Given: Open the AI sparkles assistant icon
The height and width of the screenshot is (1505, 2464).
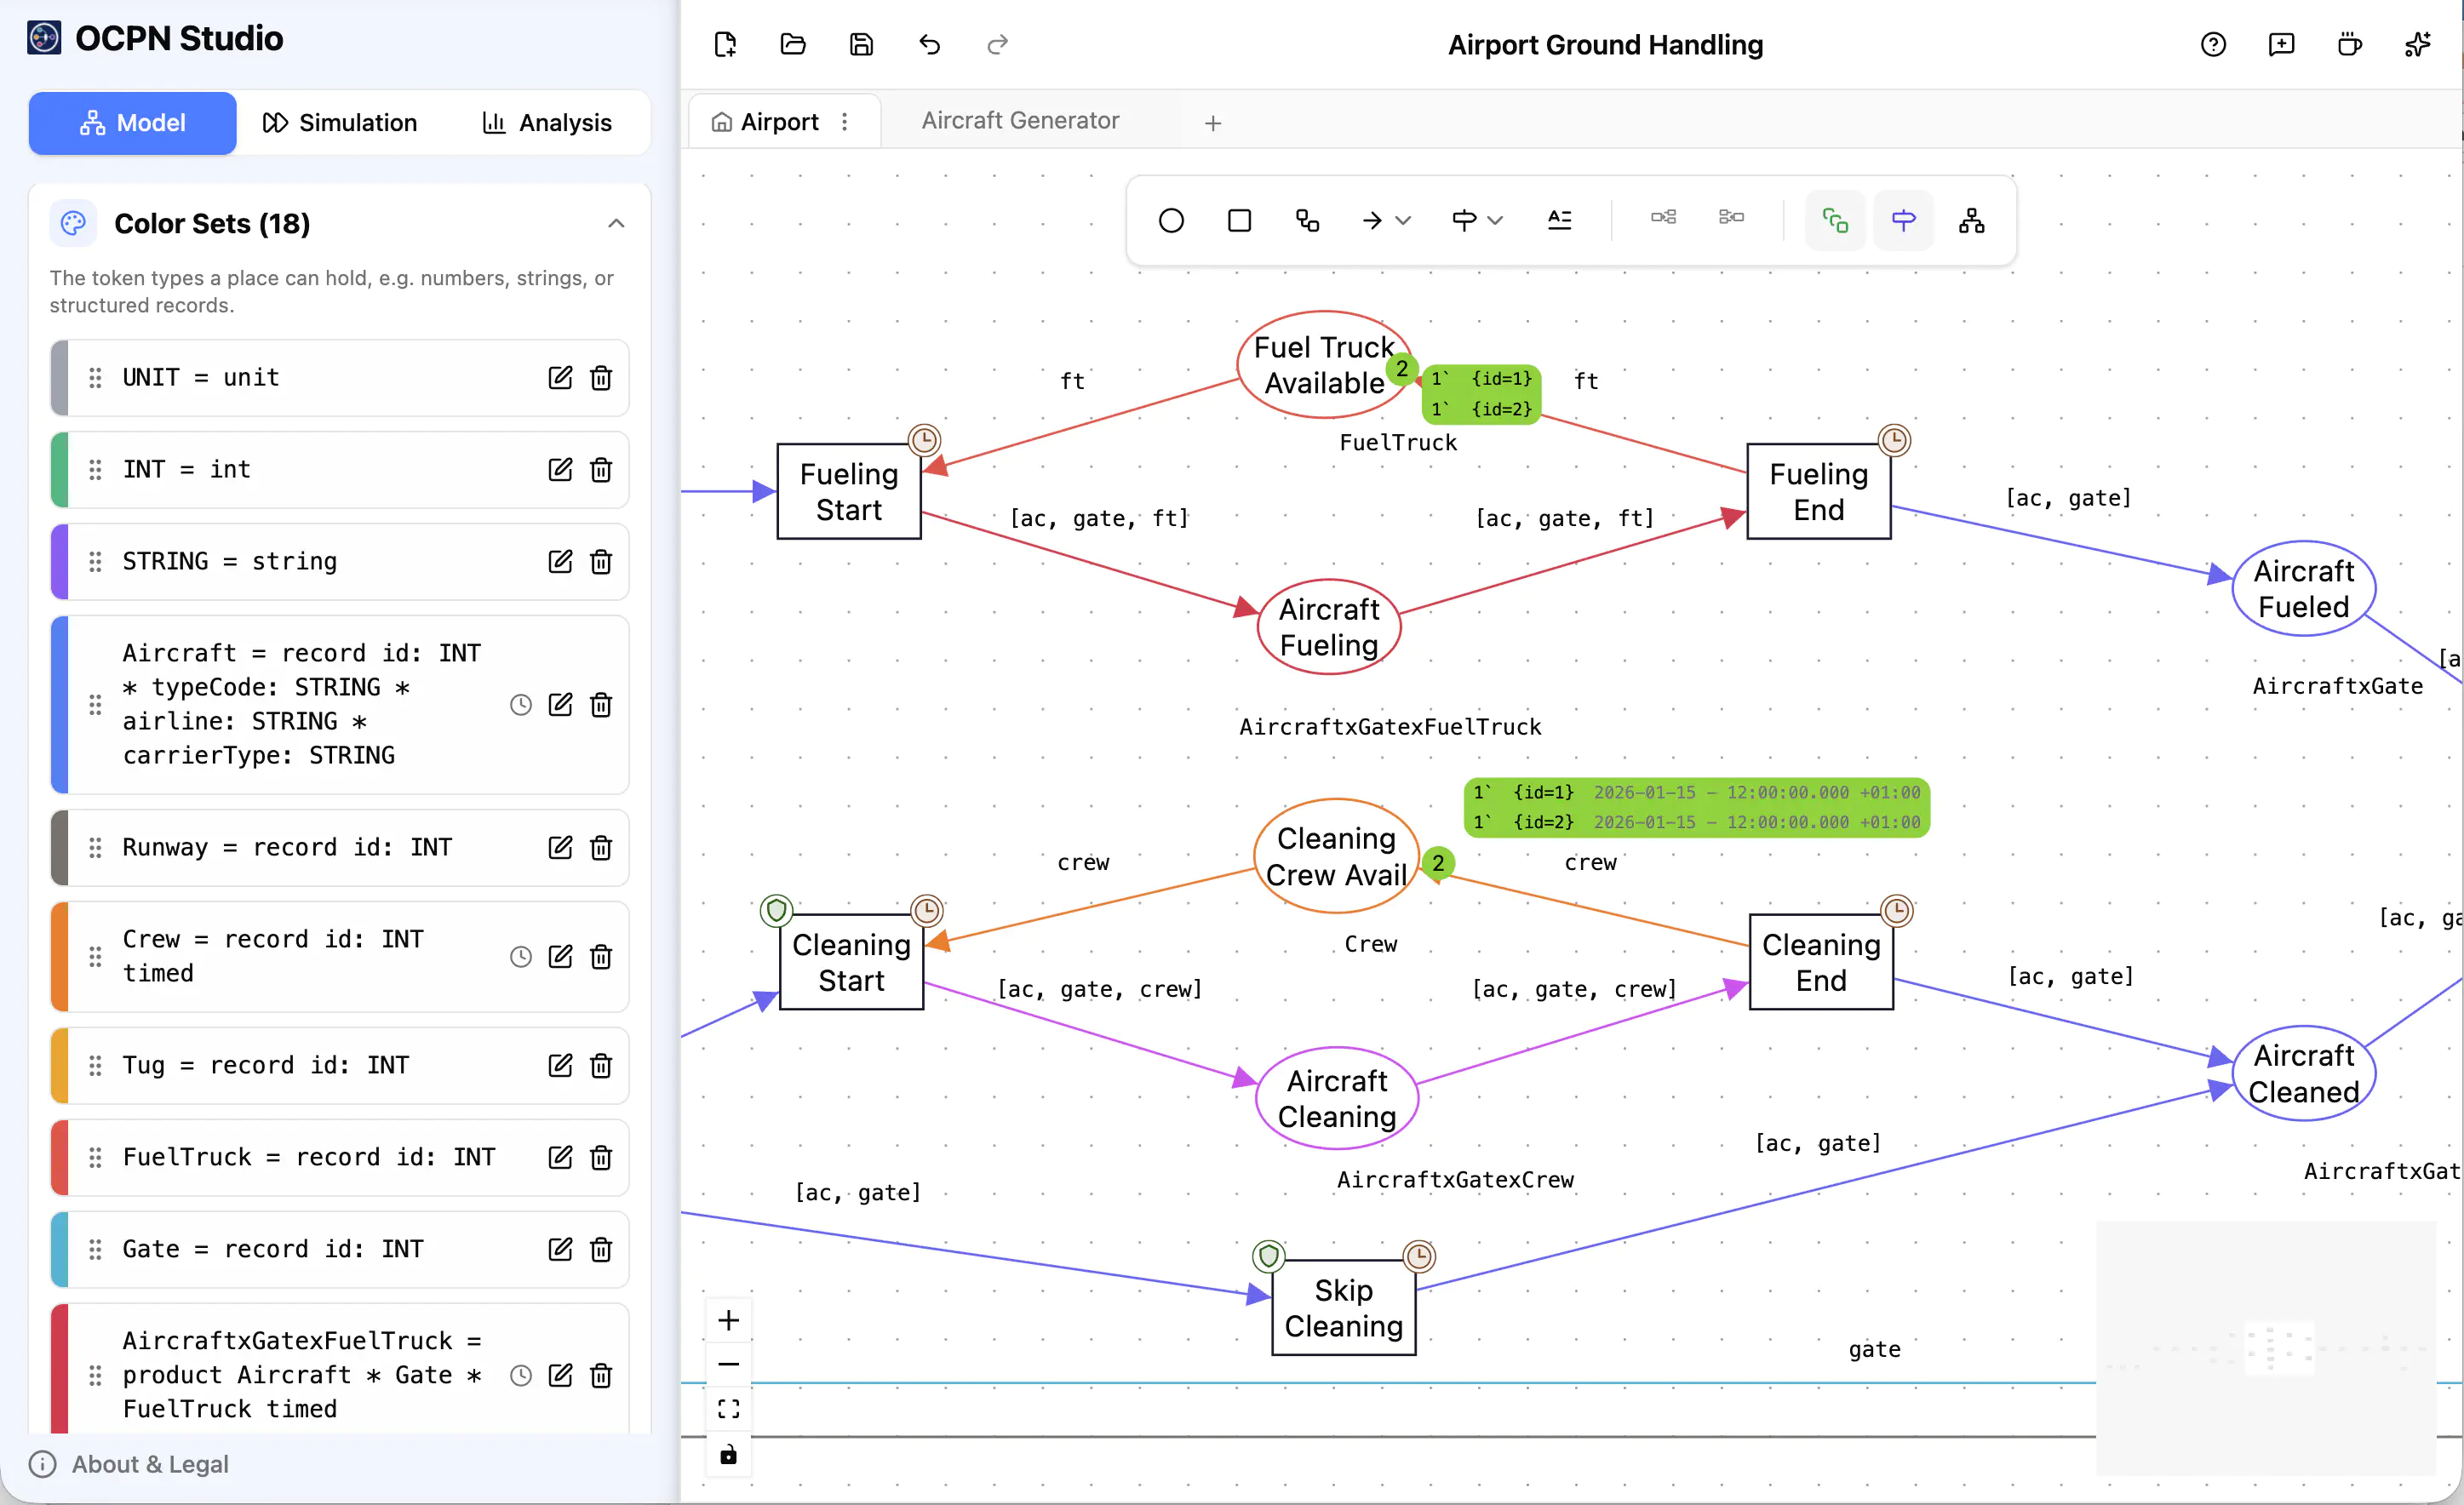Looking at the screenshot, I should coord(2417,45).
